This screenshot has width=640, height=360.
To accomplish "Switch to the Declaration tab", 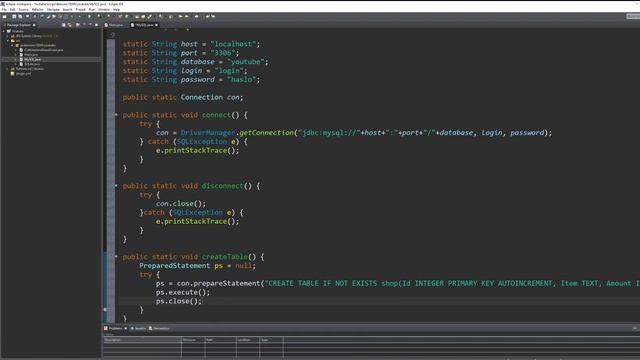I will (159, 328).
